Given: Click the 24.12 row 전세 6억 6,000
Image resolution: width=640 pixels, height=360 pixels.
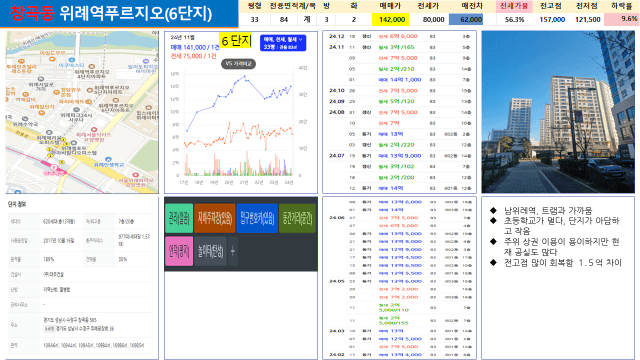Looking at the screenshot, I should pos(398,36).
